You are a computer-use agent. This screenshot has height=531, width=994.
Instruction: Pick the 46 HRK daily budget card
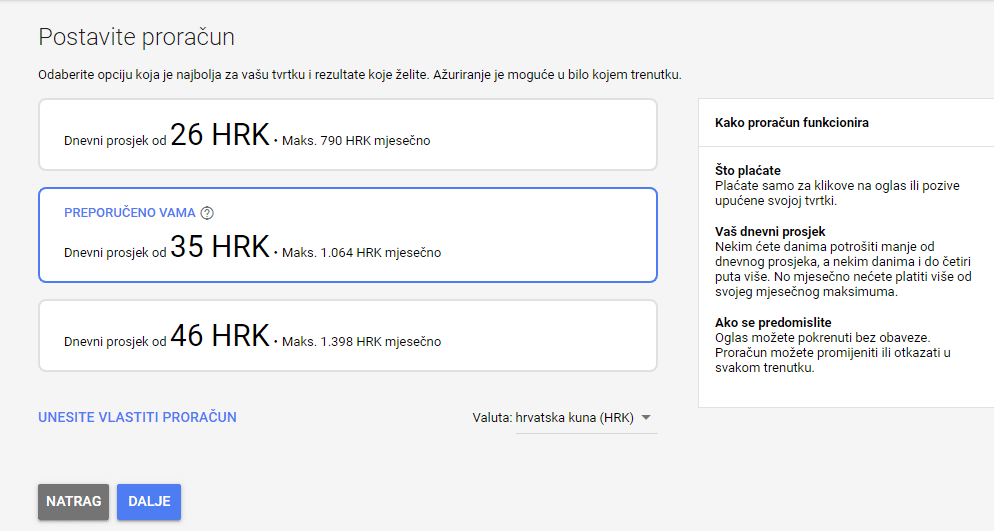pyautogui.click(x=347, y=336)
